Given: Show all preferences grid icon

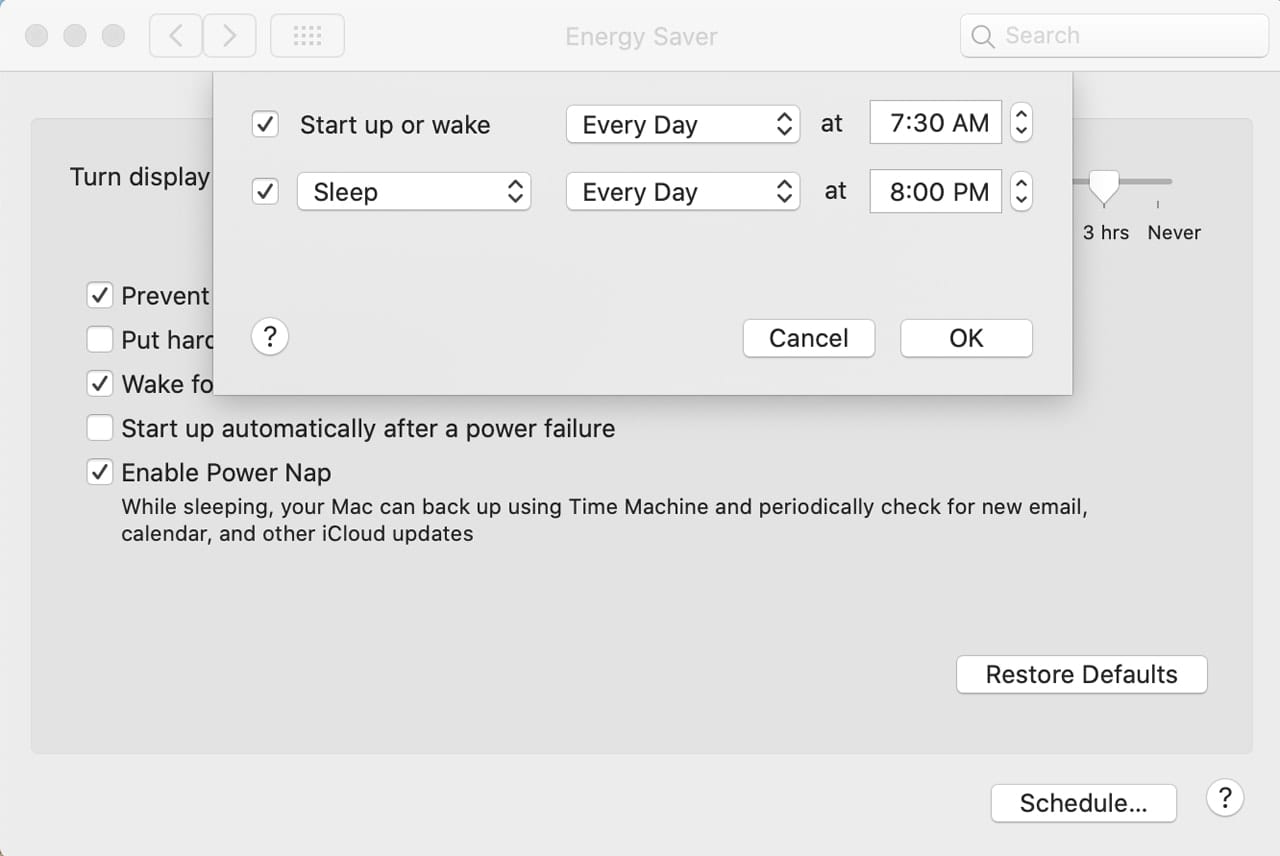Looking at the screenshot, I should click(307, 36).
